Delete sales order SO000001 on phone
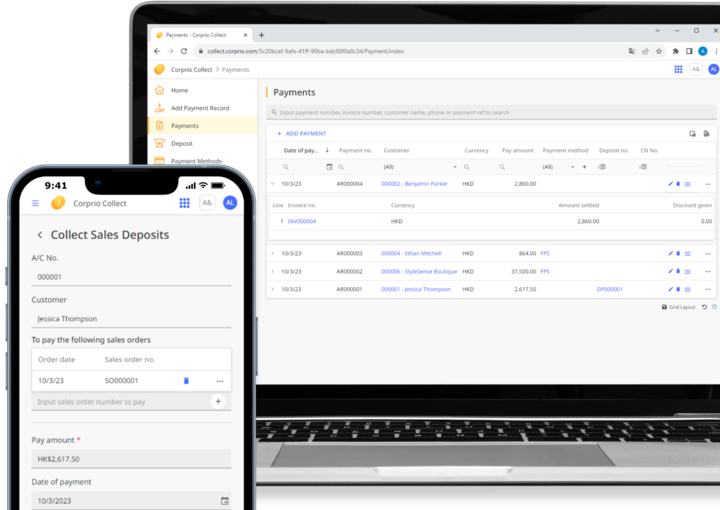 click(186, 381)
